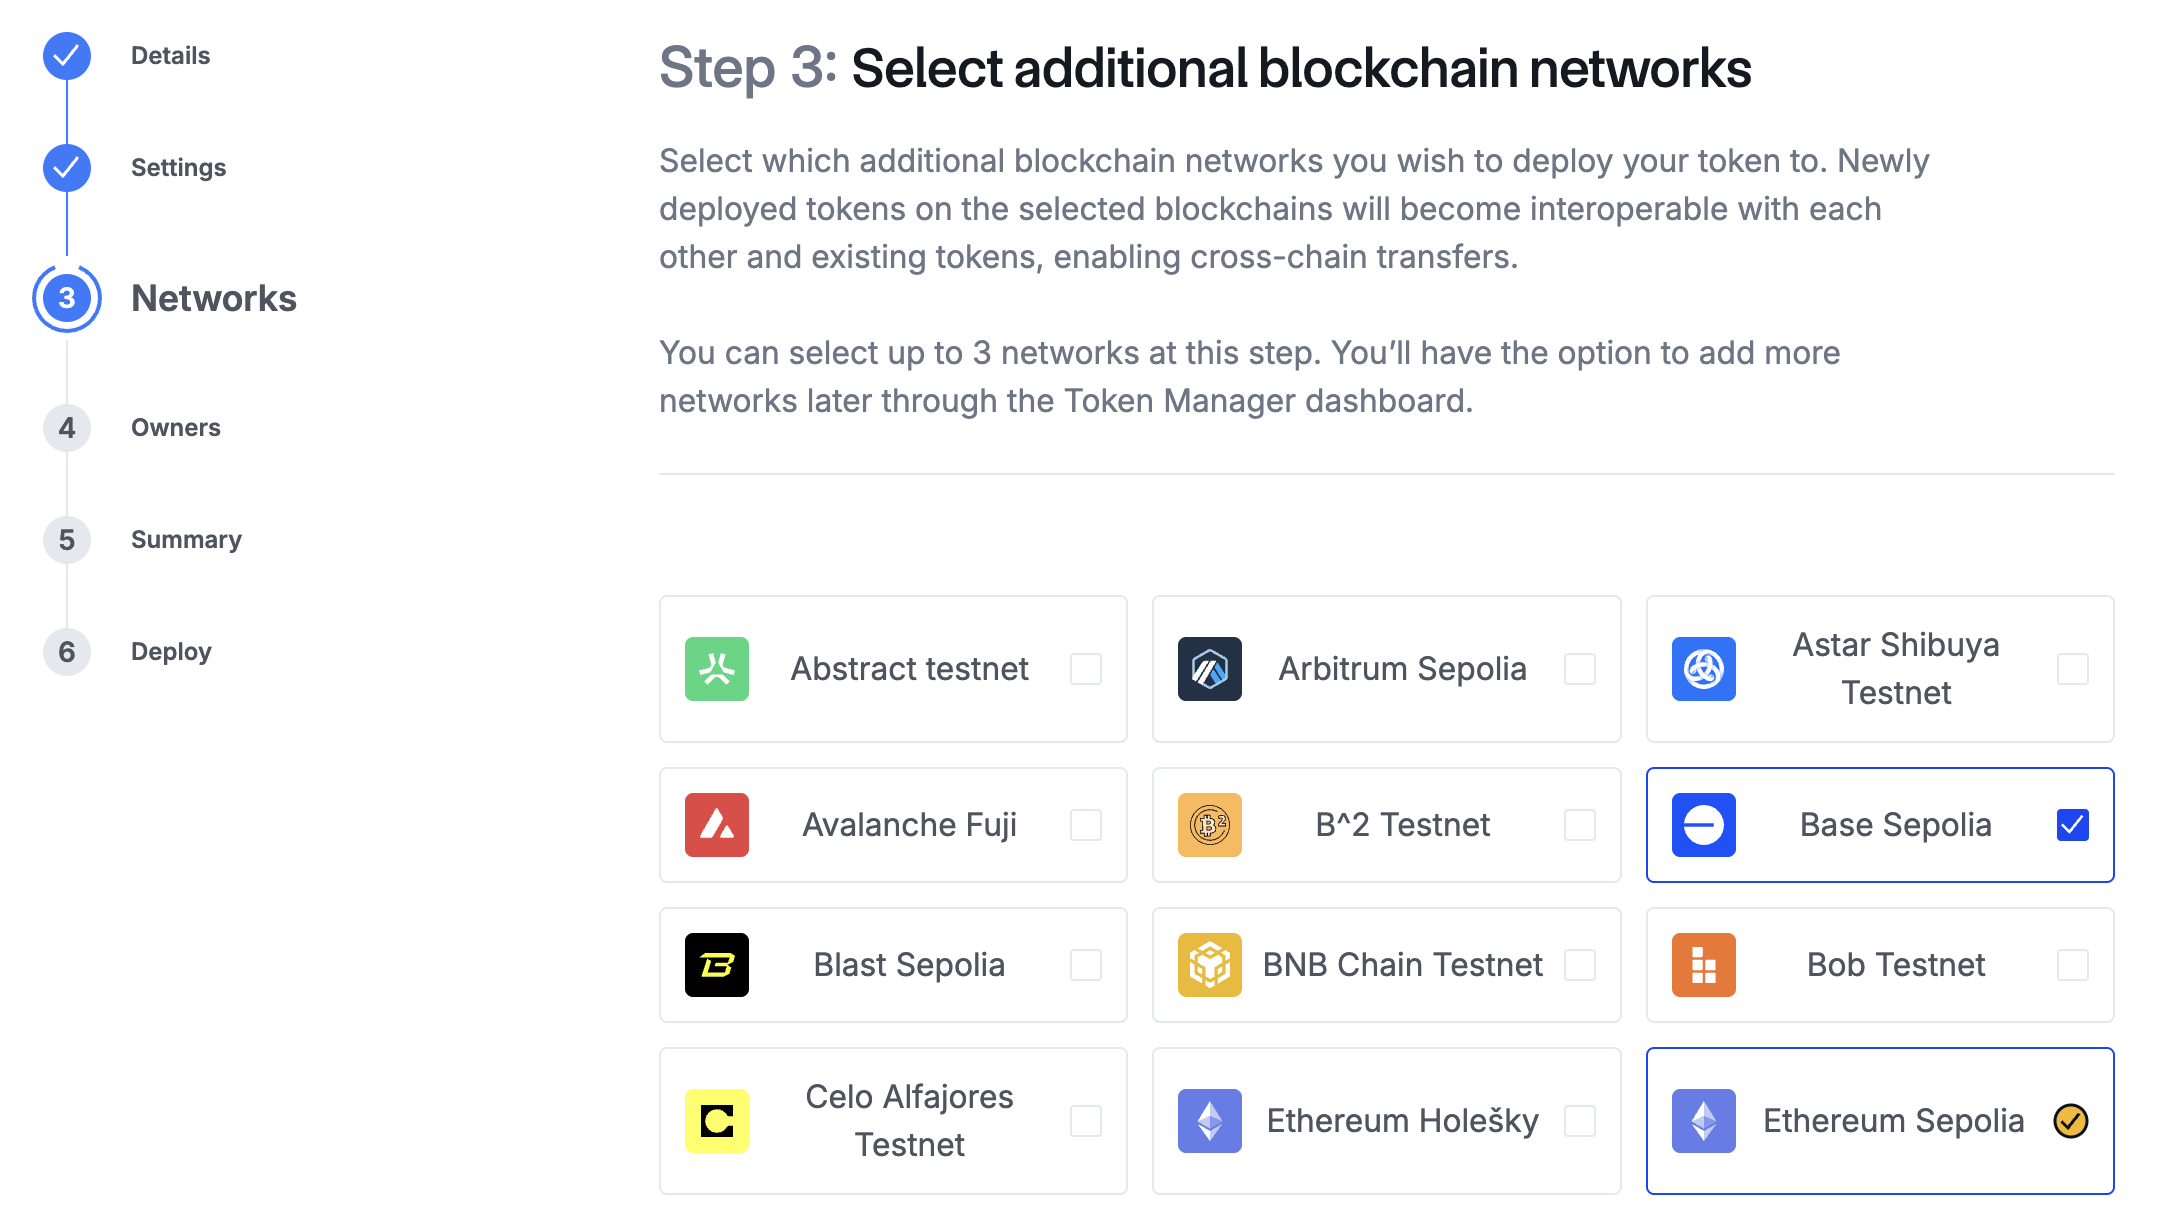Enable the Avalanche Fuji checkbox
Screen dimensions: 2174x1218
click(x=1086, y=825)
